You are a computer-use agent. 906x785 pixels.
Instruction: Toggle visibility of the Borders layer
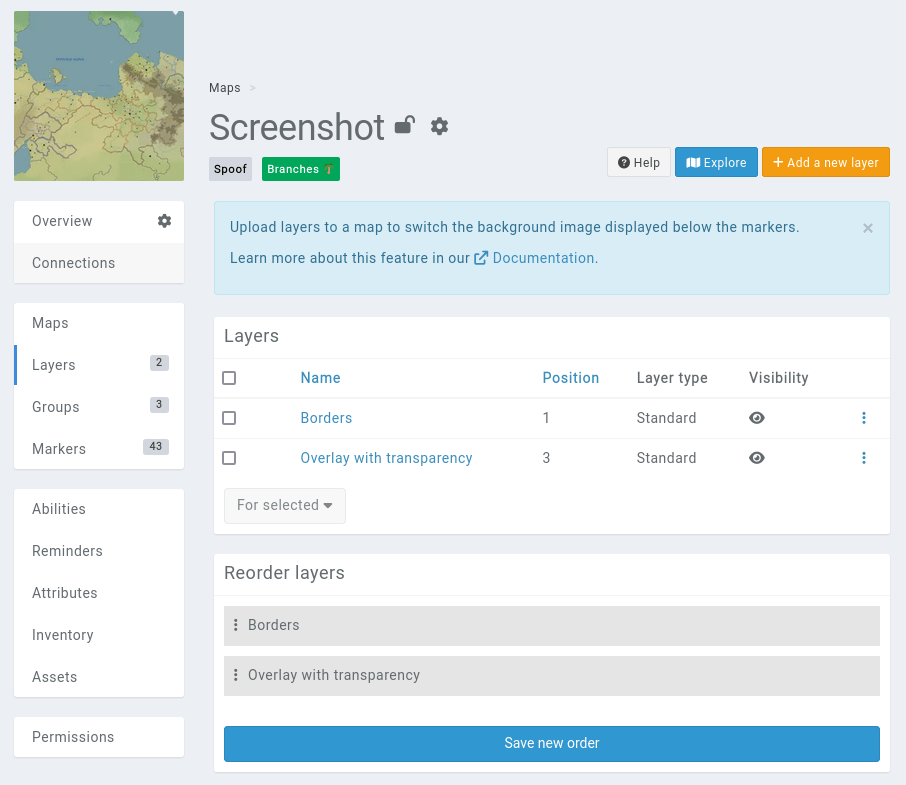[x=757, y=418]
